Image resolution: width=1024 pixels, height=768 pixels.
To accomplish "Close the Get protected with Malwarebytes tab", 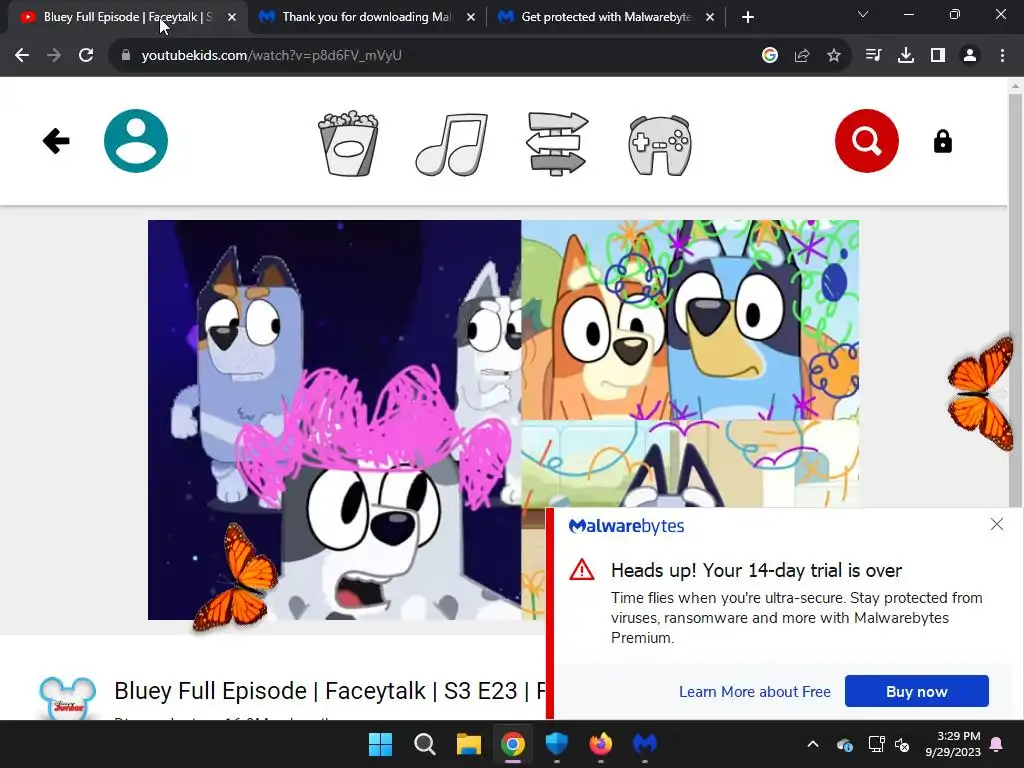I will pos(710,17).
